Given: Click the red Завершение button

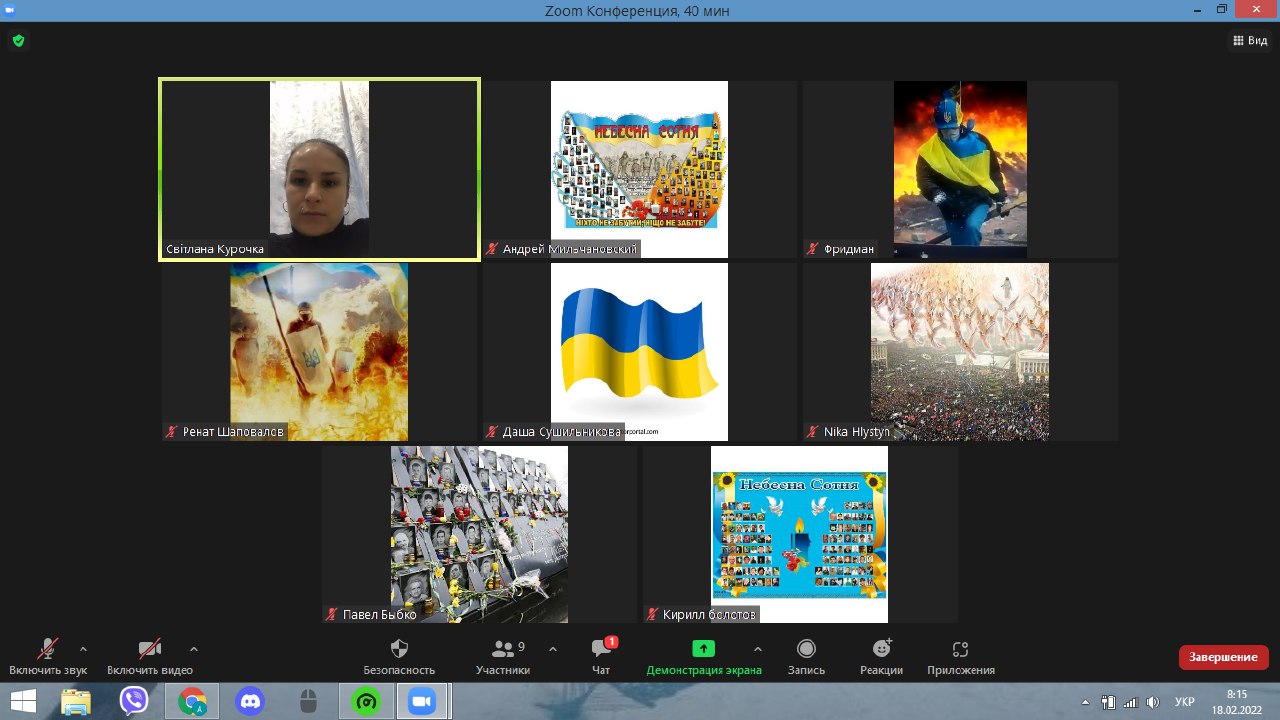Looking at the screenshot, I should pyautogui.click(x=1224, y=657).
